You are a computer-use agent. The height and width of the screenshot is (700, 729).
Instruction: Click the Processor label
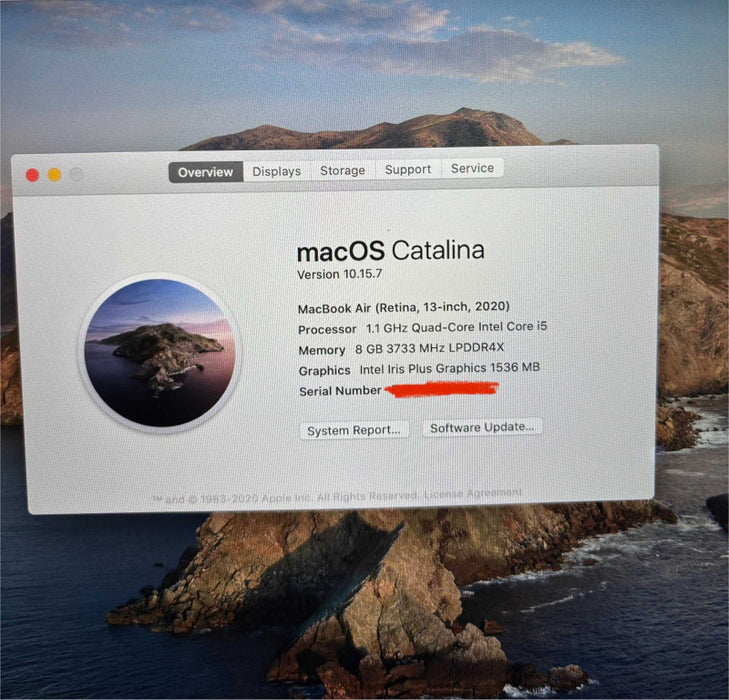click(x=327, y=330)
